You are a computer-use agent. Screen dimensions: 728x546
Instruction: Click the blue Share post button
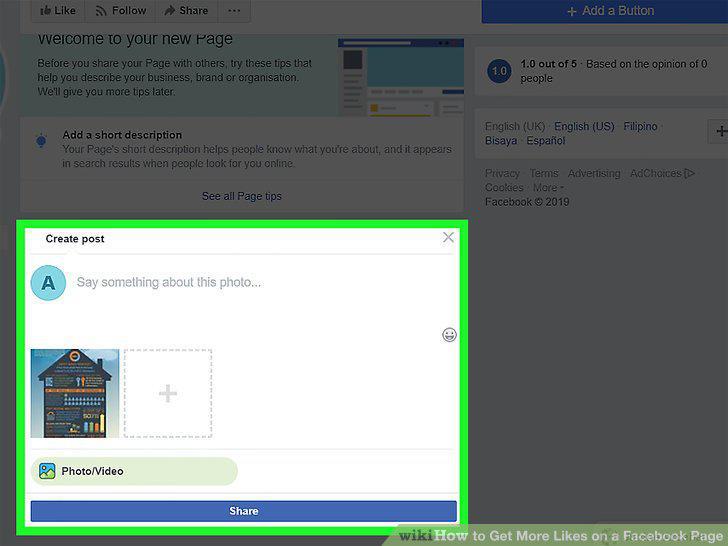point(244,511)
